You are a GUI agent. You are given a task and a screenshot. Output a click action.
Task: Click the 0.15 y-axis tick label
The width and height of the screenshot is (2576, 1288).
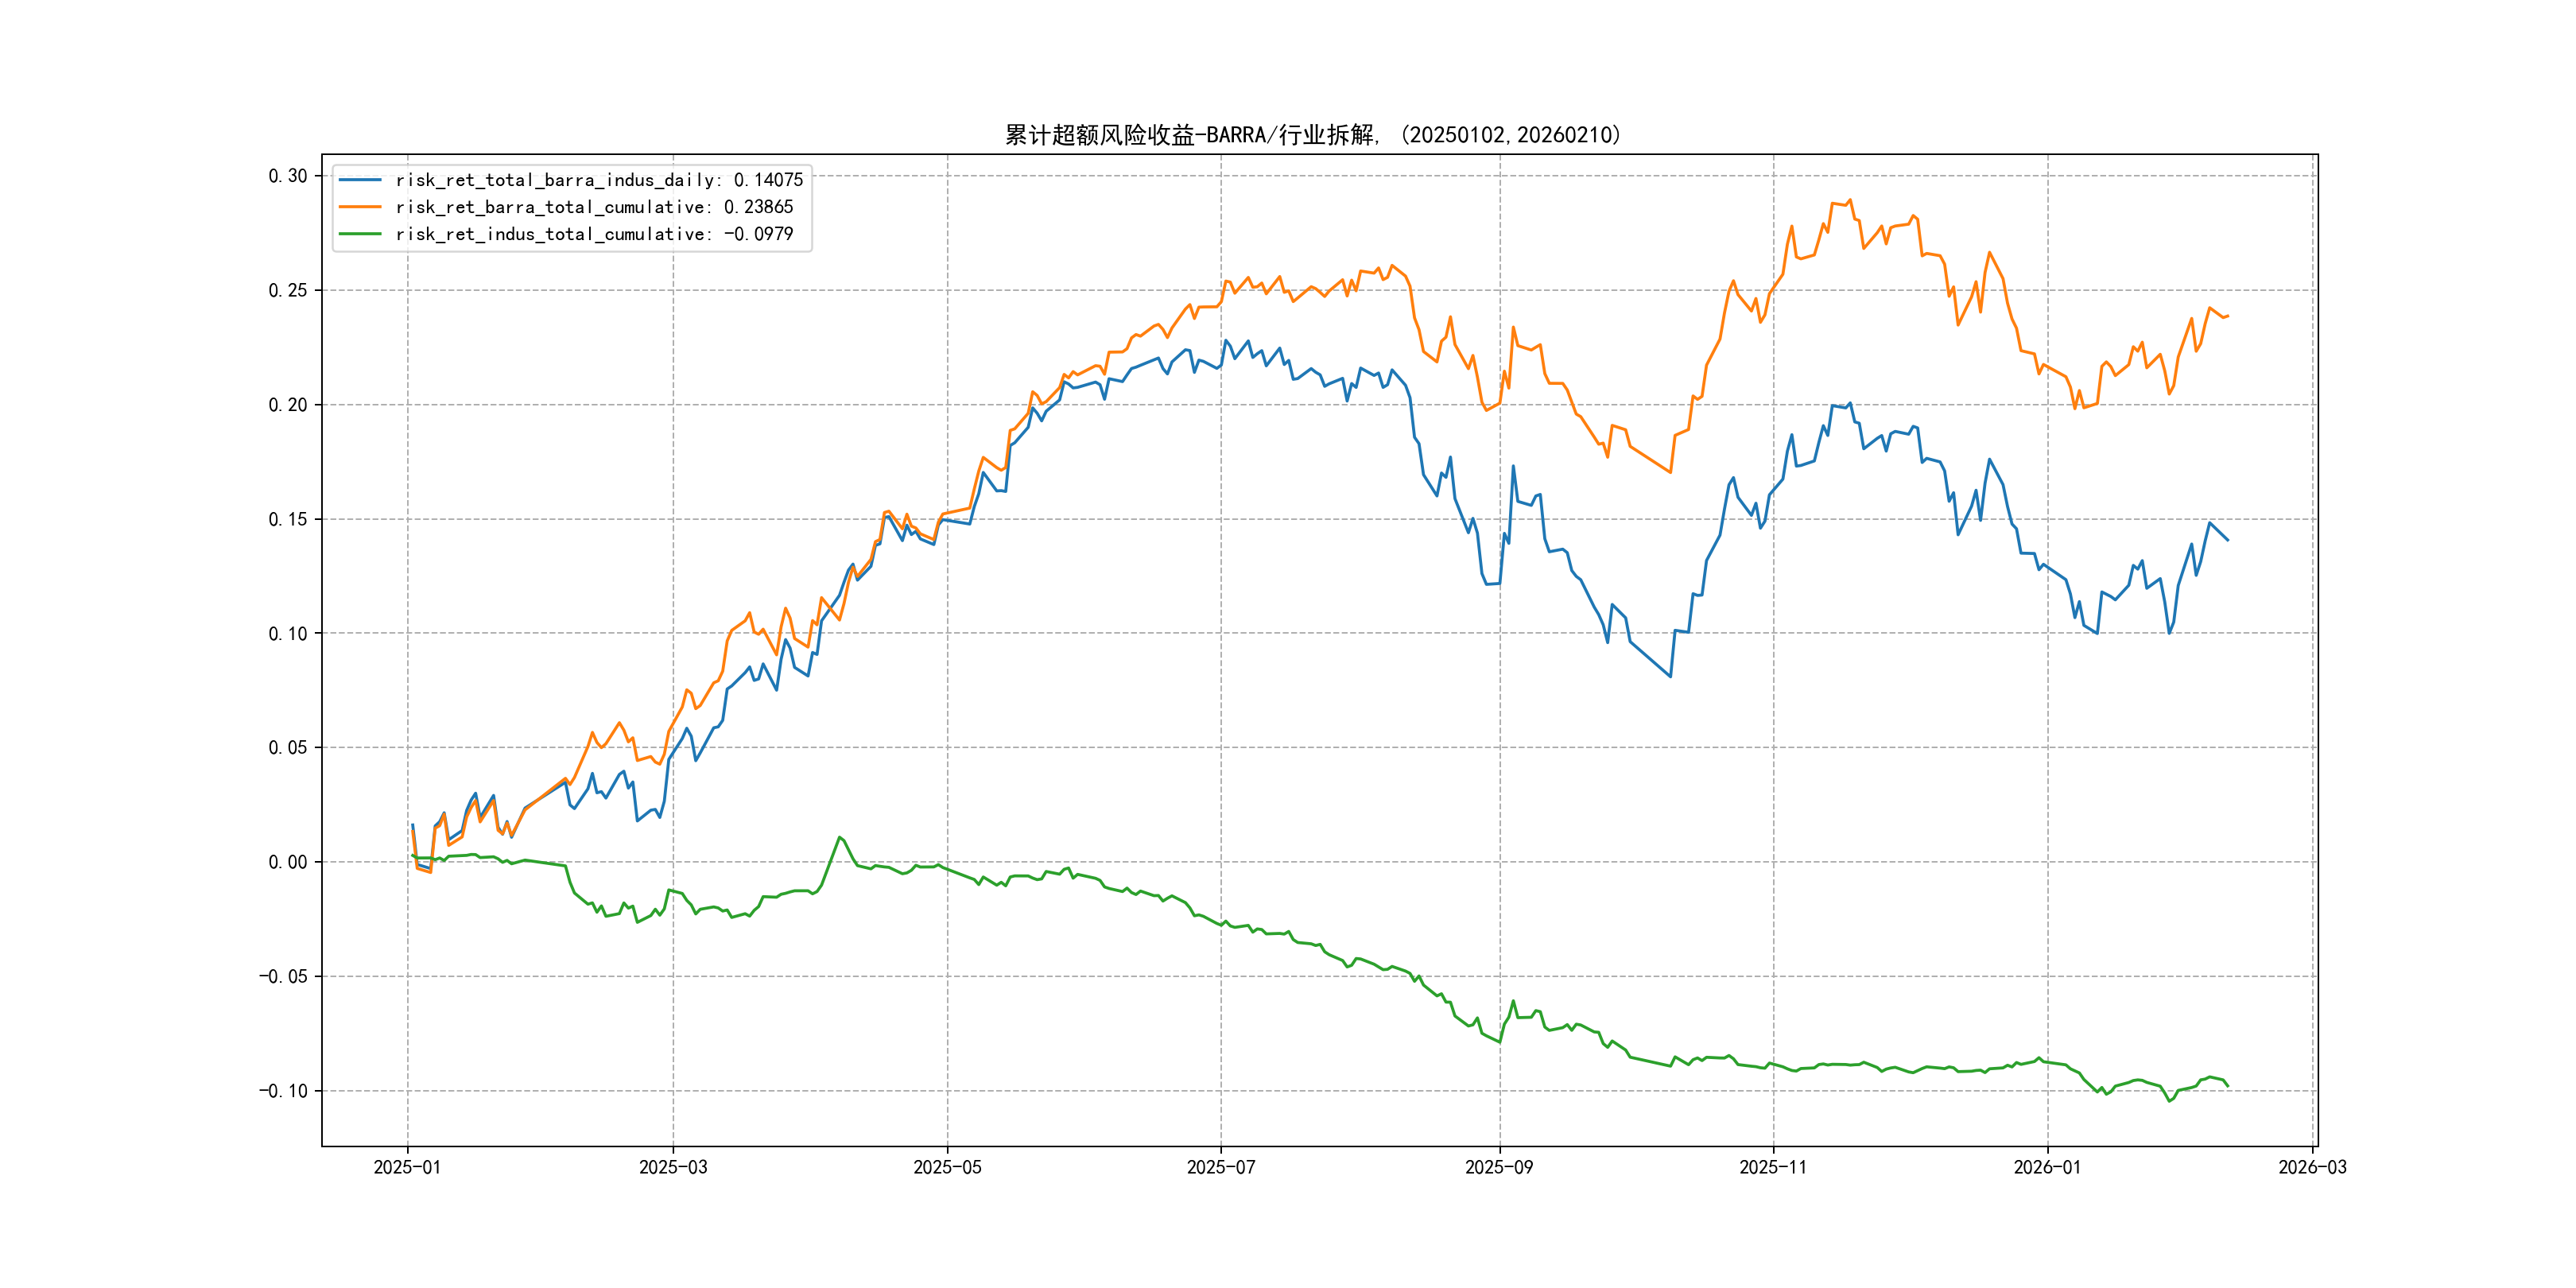click(x=287, y=519)
